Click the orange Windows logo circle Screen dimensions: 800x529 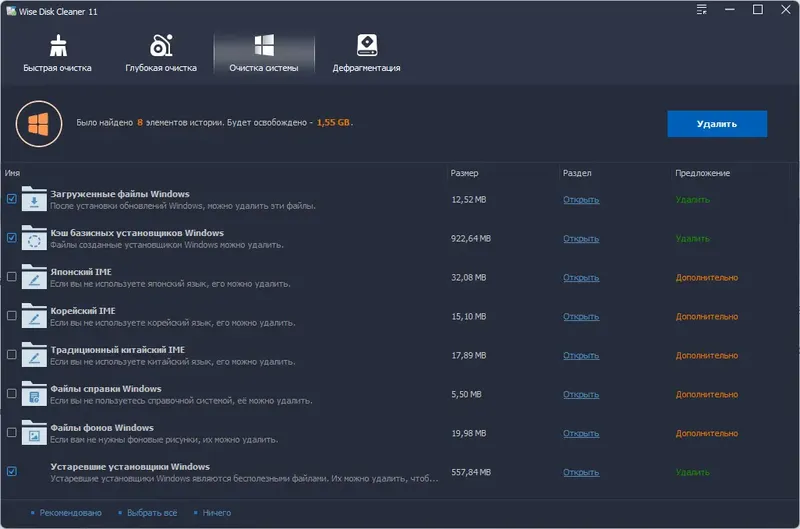(x=39, y=124)
